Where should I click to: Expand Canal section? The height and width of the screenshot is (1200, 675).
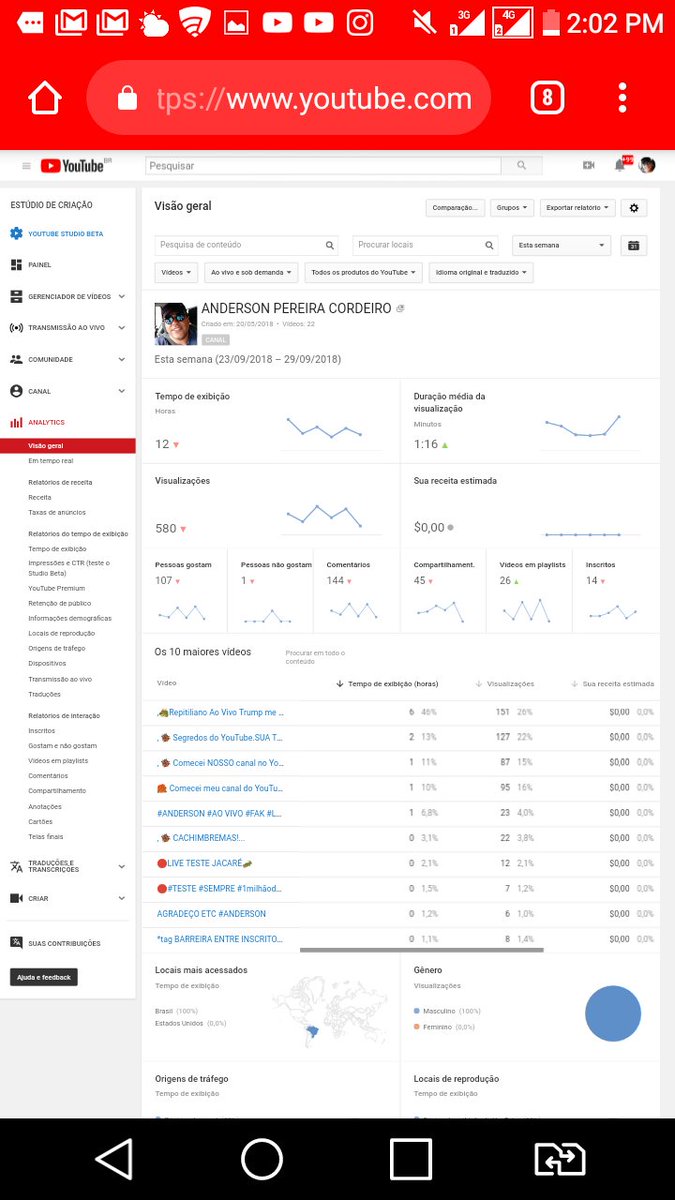[x=67, y=391]
